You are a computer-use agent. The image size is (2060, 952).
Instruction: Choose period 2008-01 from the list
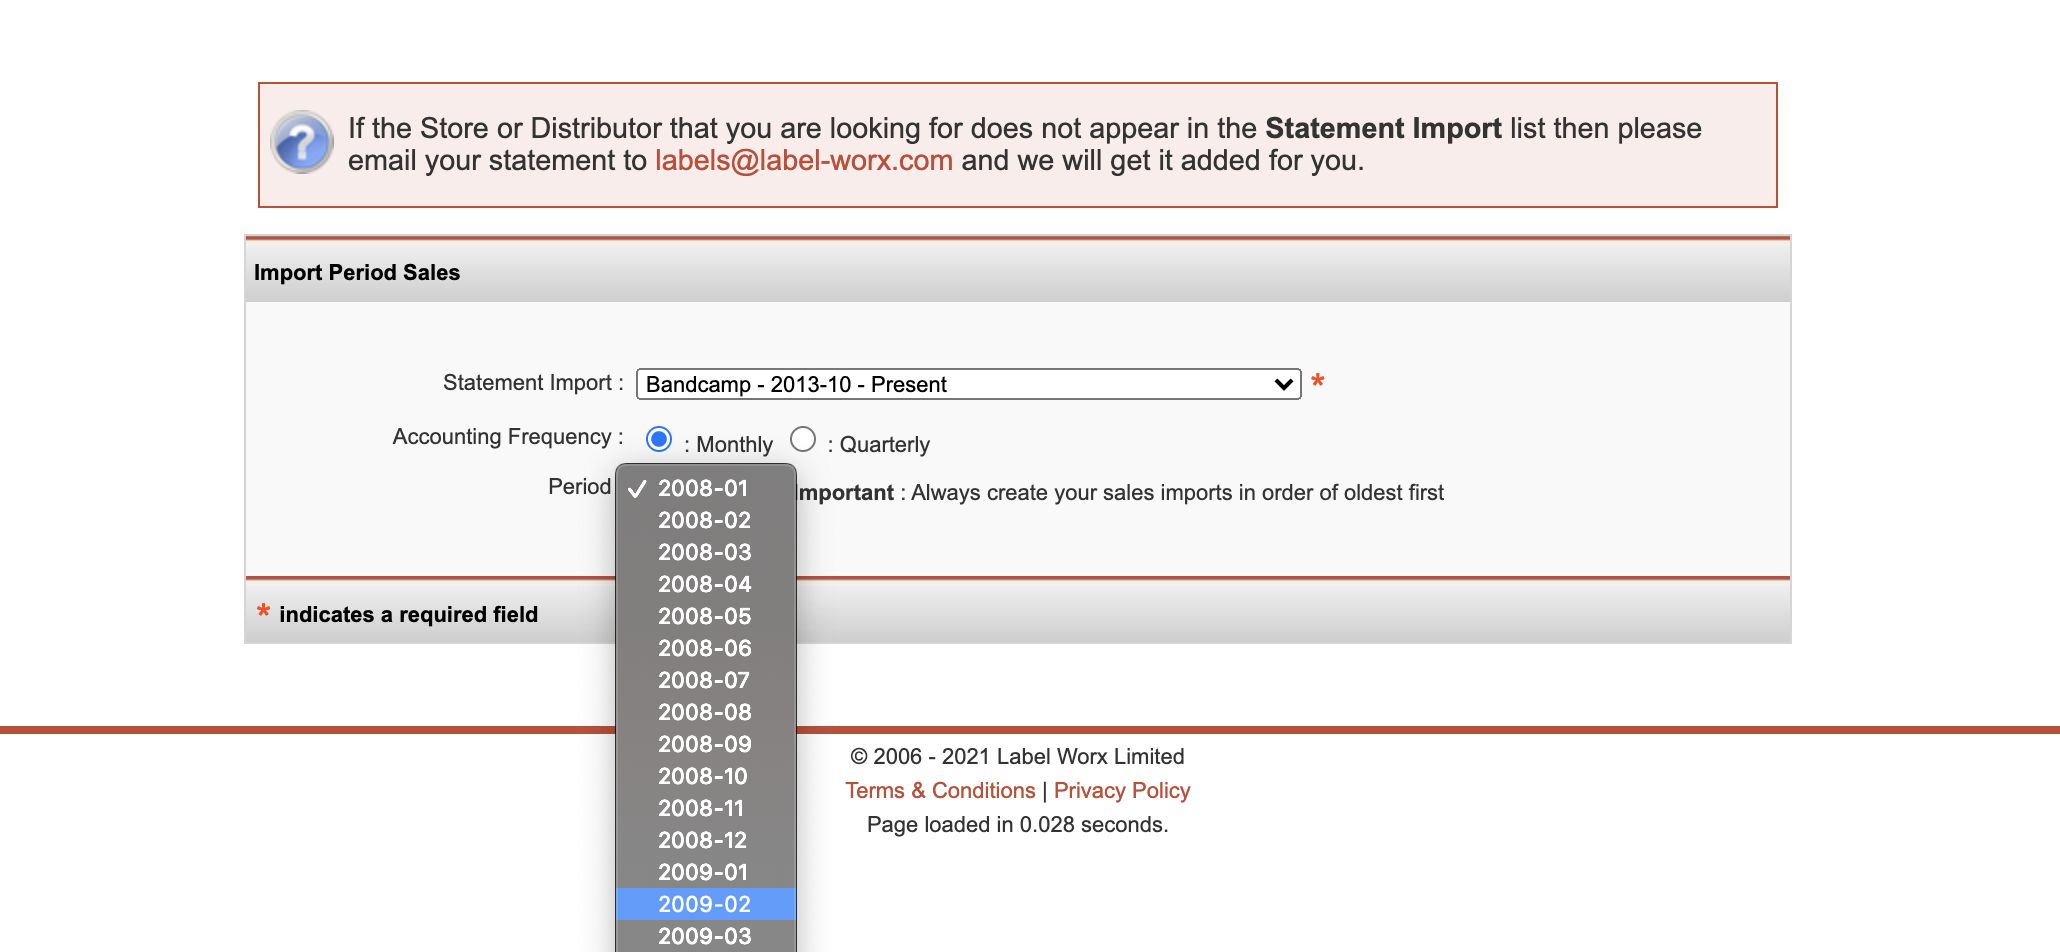(706, 488)
